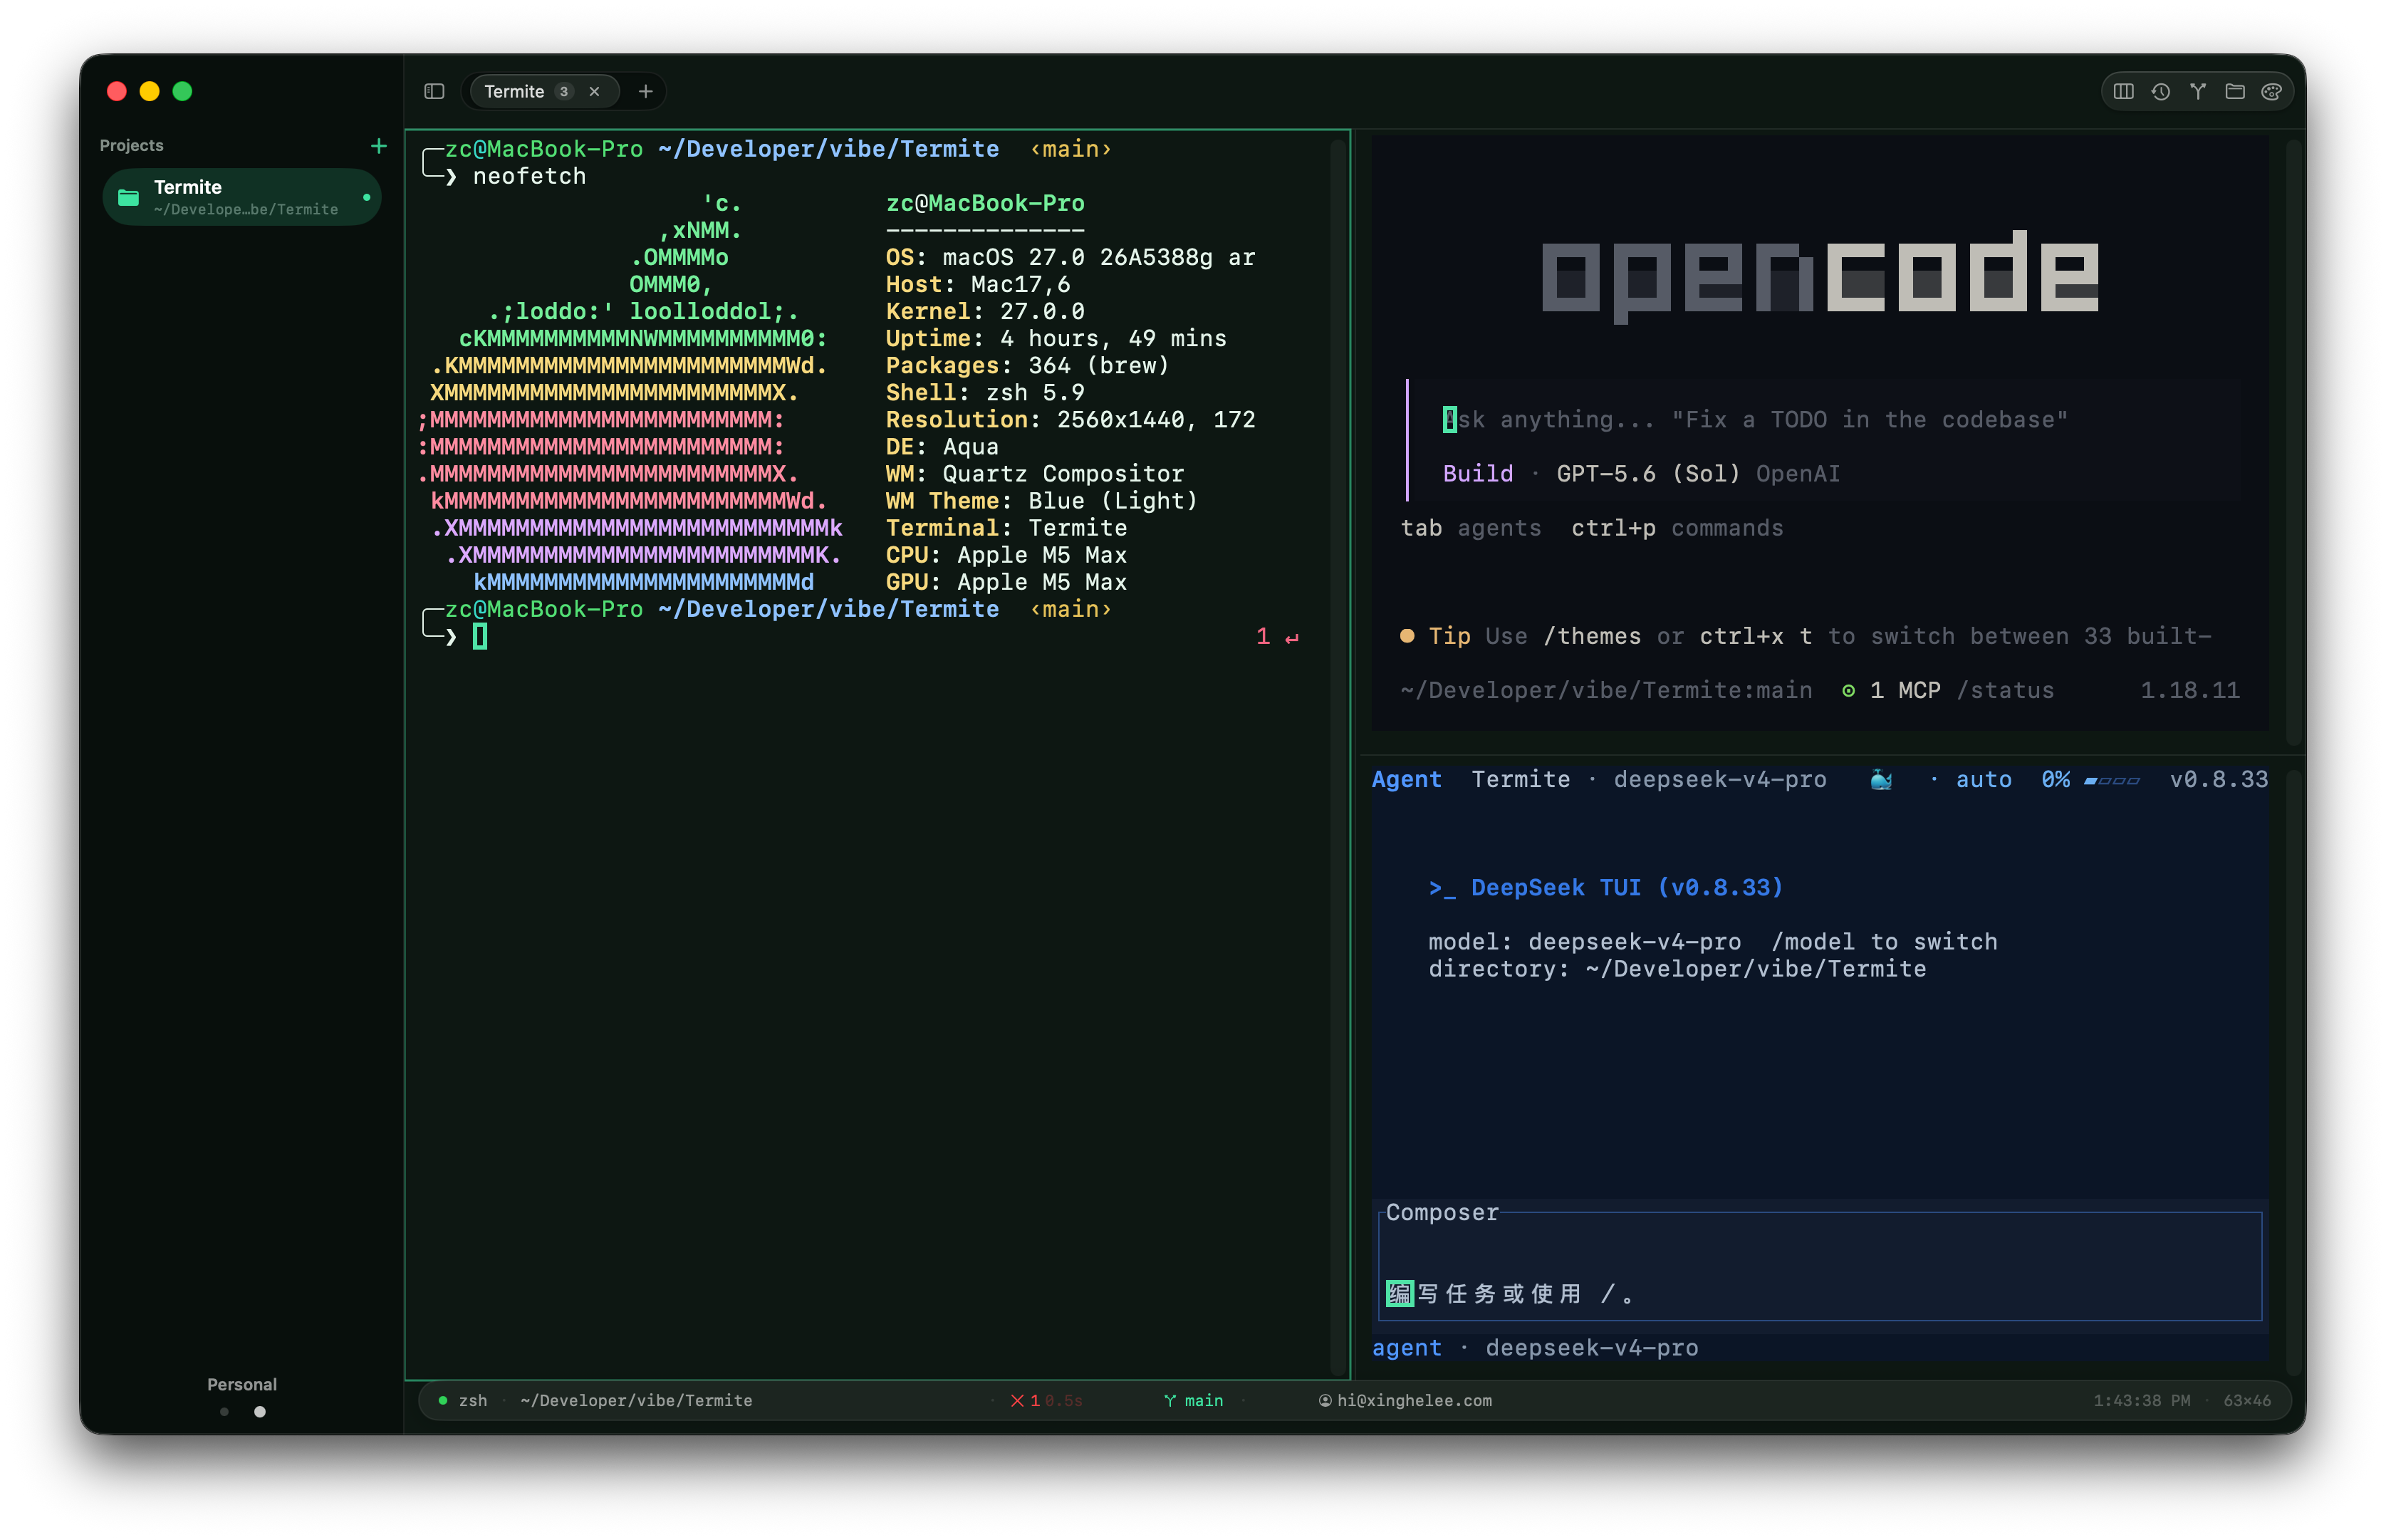The height and width of the screenshot is (1540, 2386).
Task: Add a new project with plus icon
Action: click(378, 146)
